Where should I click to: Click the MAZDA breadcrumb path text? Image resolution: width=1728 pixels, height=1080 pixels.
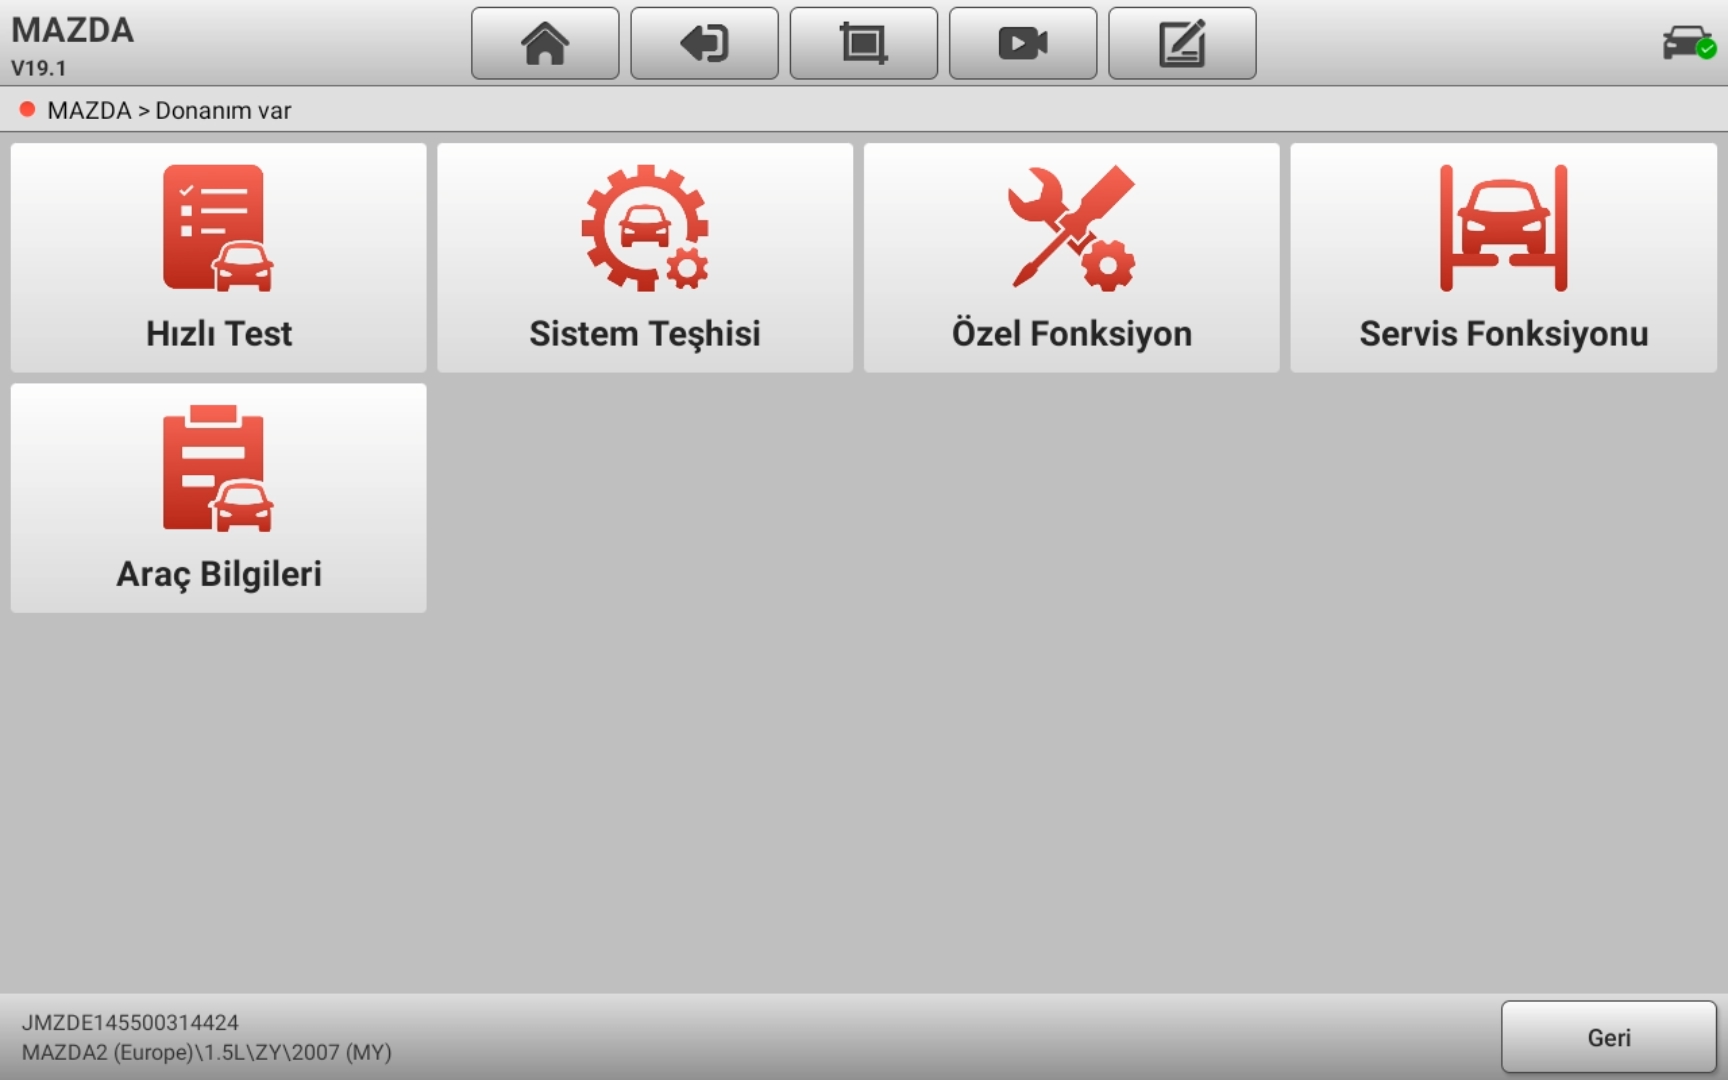pos(169,110)
